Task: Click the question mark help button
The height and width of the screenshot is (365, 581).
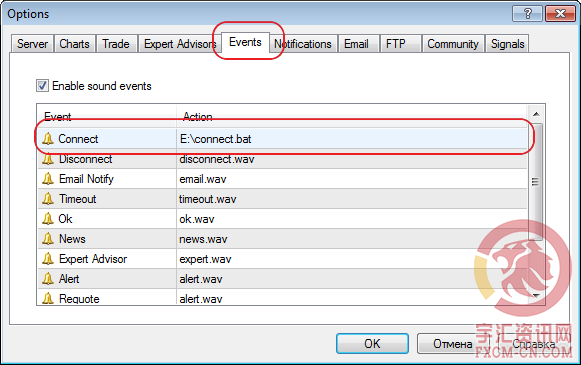Action: 527,14
